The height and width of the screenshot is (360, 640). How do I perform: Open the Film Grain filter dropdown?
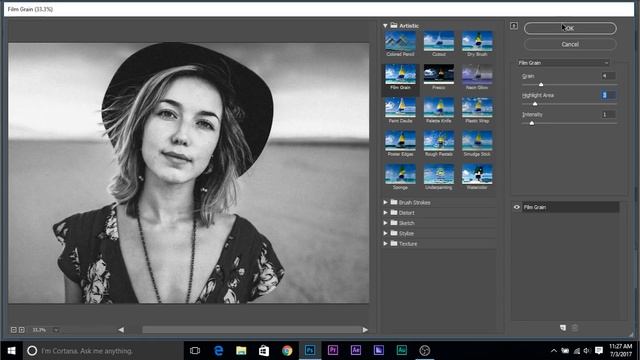pyautogui.click(x=563, y=63)
